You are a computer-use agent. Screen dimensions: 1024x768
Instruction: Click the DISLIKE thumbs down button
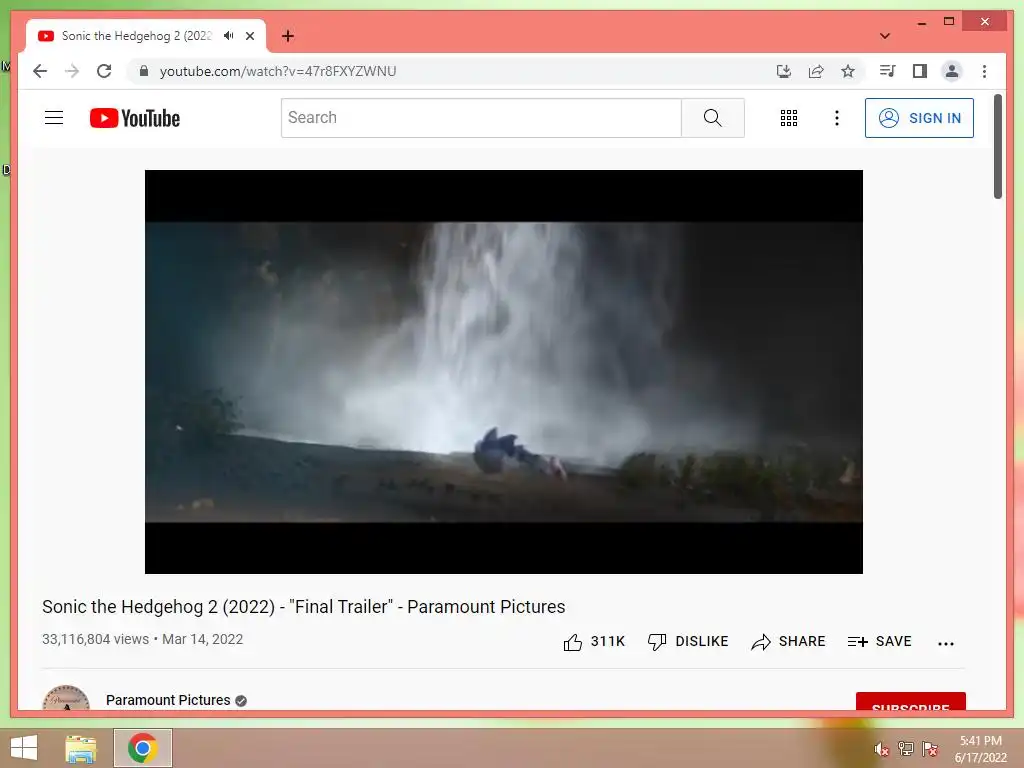point(688,642)
